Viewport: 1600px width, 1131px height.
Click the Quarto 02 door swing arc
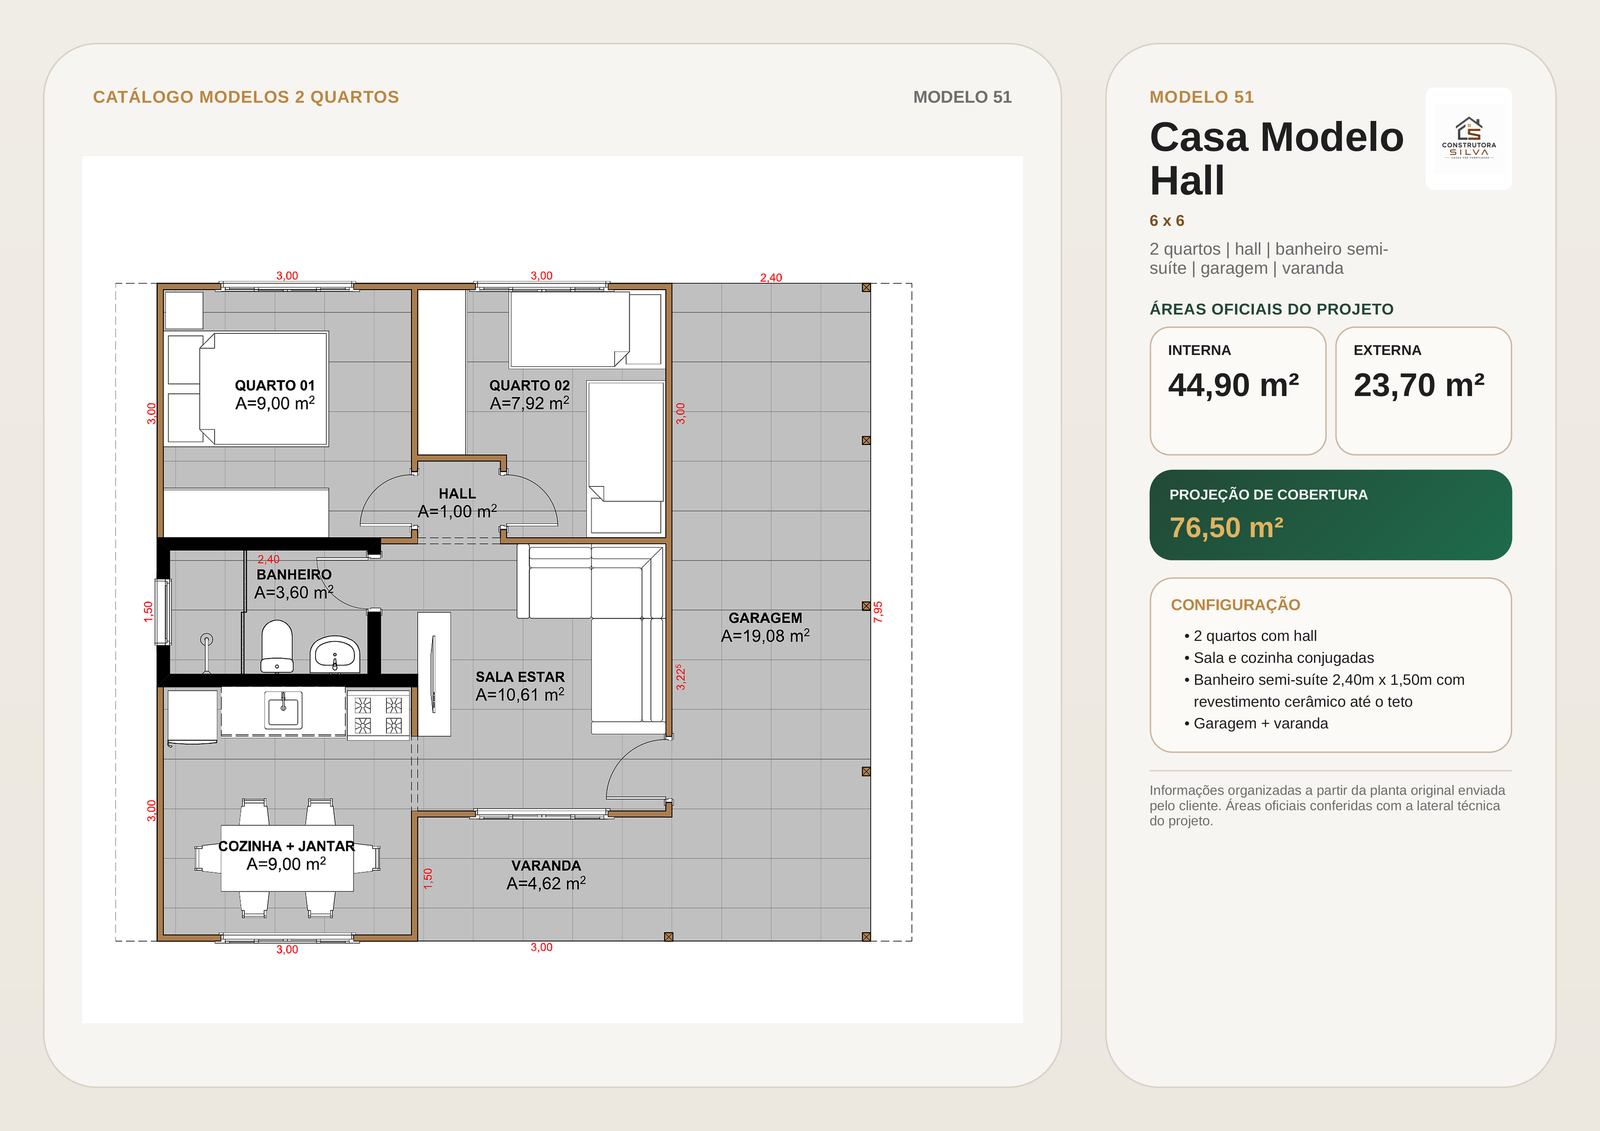coord(529,498)
